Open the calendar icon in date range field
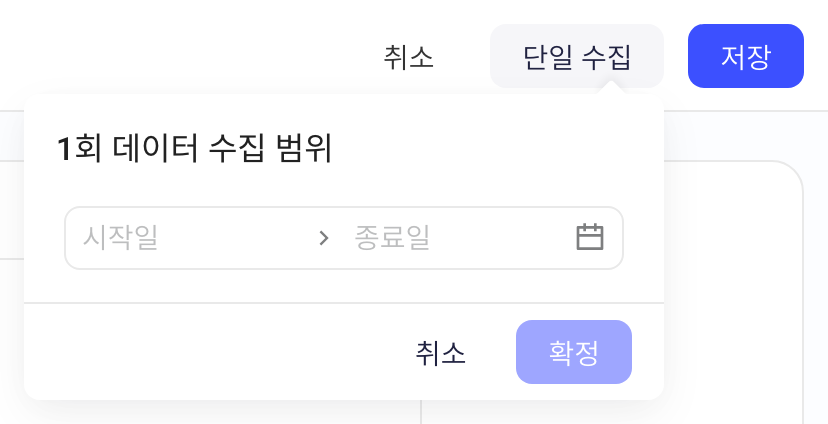 (590, 237)
